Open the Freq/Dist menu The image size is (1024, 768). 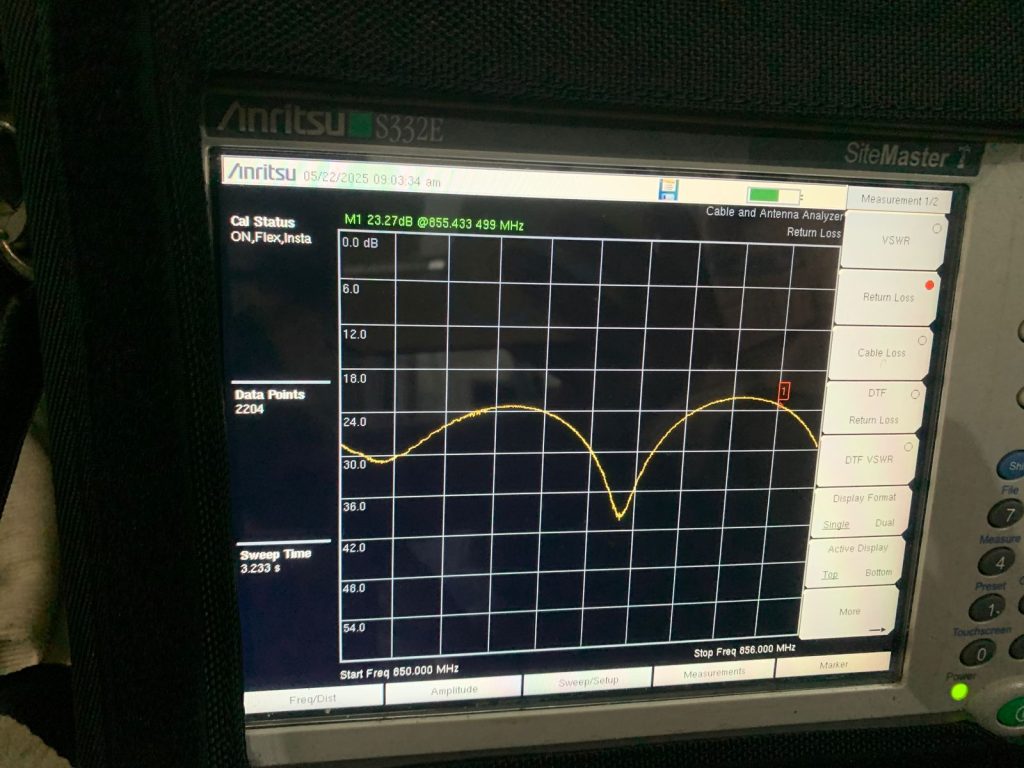pos(313,699)
